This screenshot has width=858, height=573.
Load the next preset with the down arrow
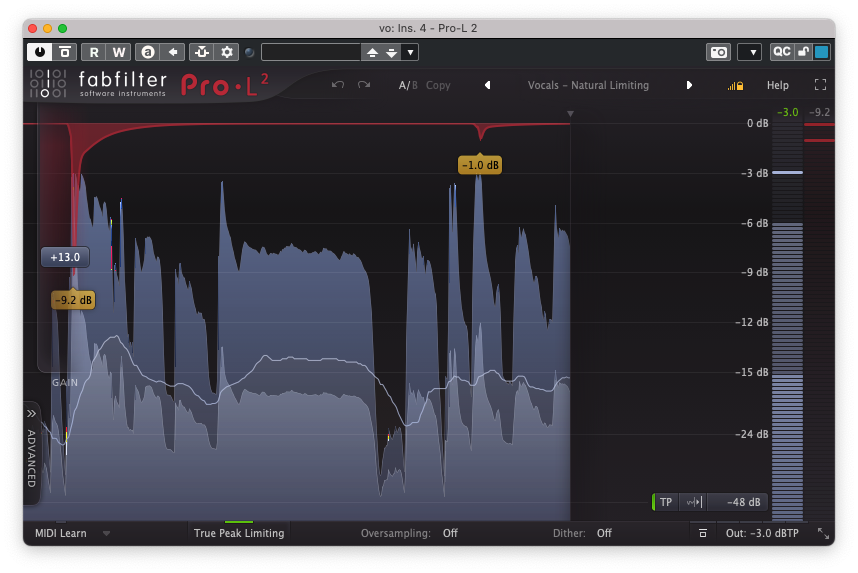pos(392,53)
